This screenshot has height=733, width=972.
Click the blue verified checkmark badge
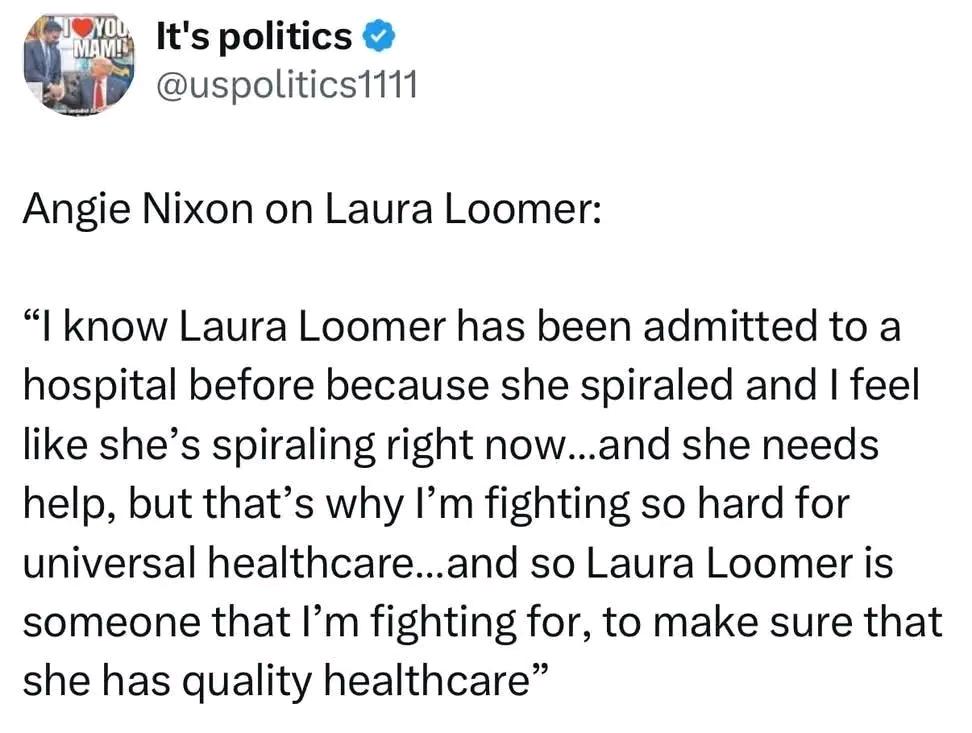point(378,37)
